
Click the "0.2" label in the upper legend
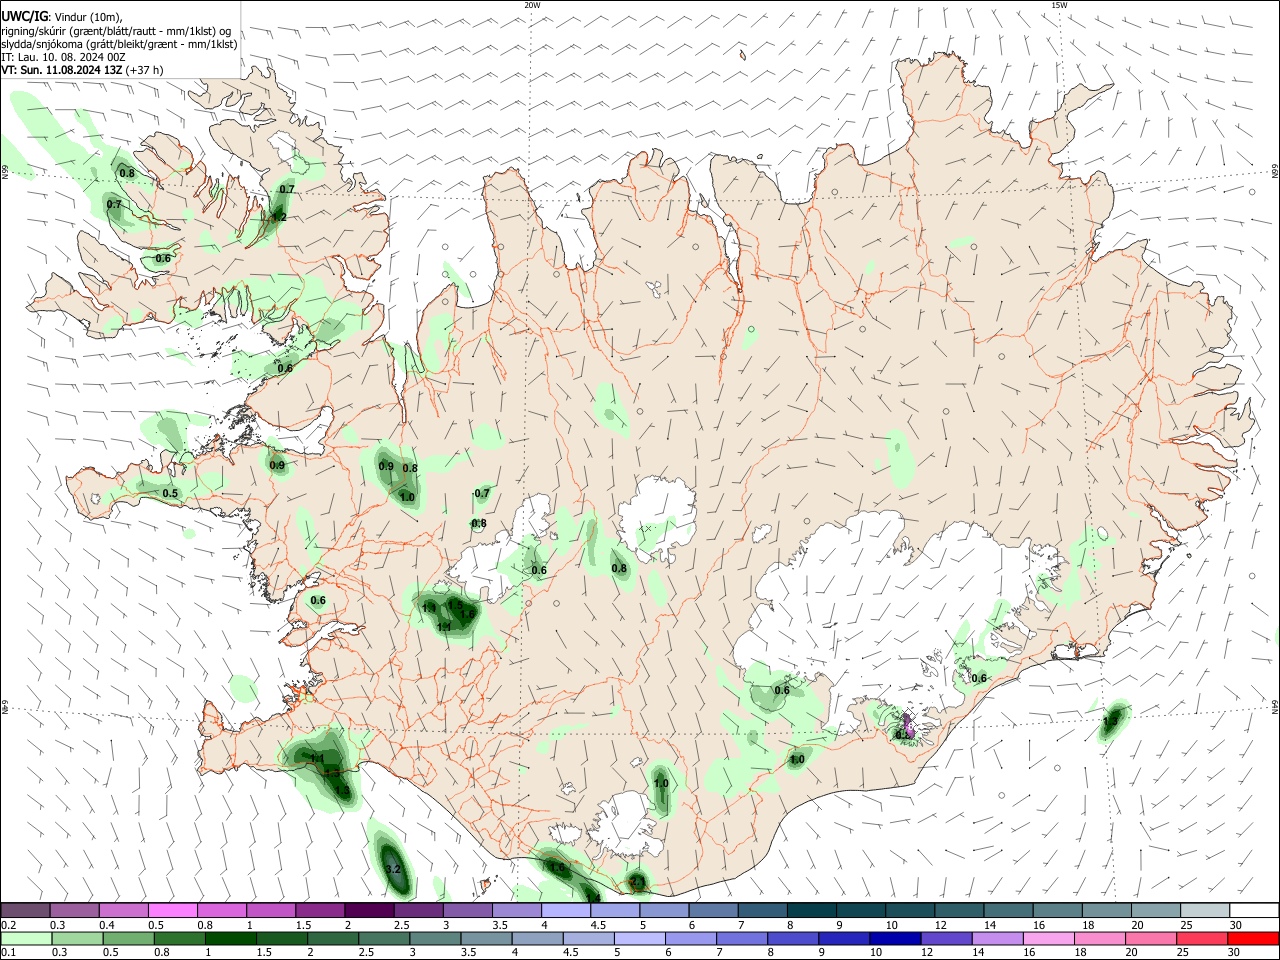tap(8, 925)
